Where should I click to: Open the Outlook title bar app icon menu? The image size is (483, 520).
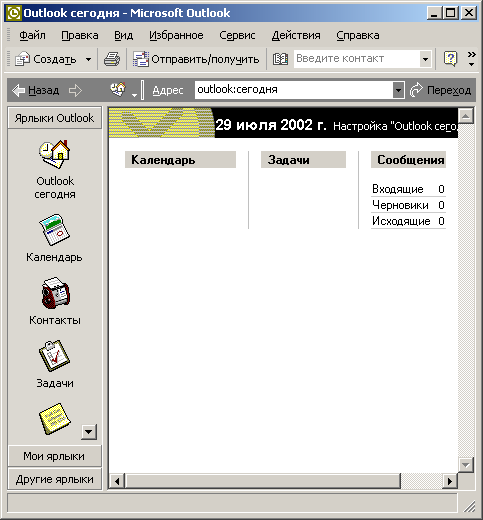coord(14,13)
